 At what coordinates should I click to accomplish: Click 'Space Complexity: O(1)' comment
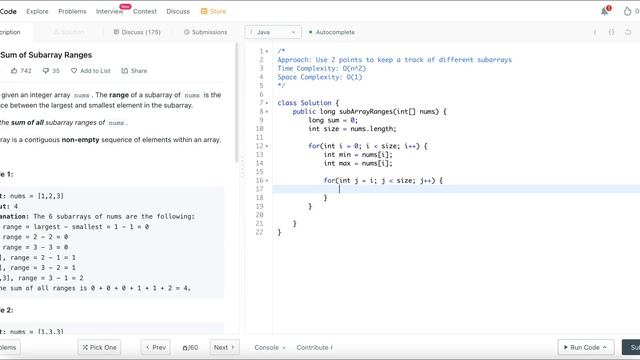click(x=320, y=77)
